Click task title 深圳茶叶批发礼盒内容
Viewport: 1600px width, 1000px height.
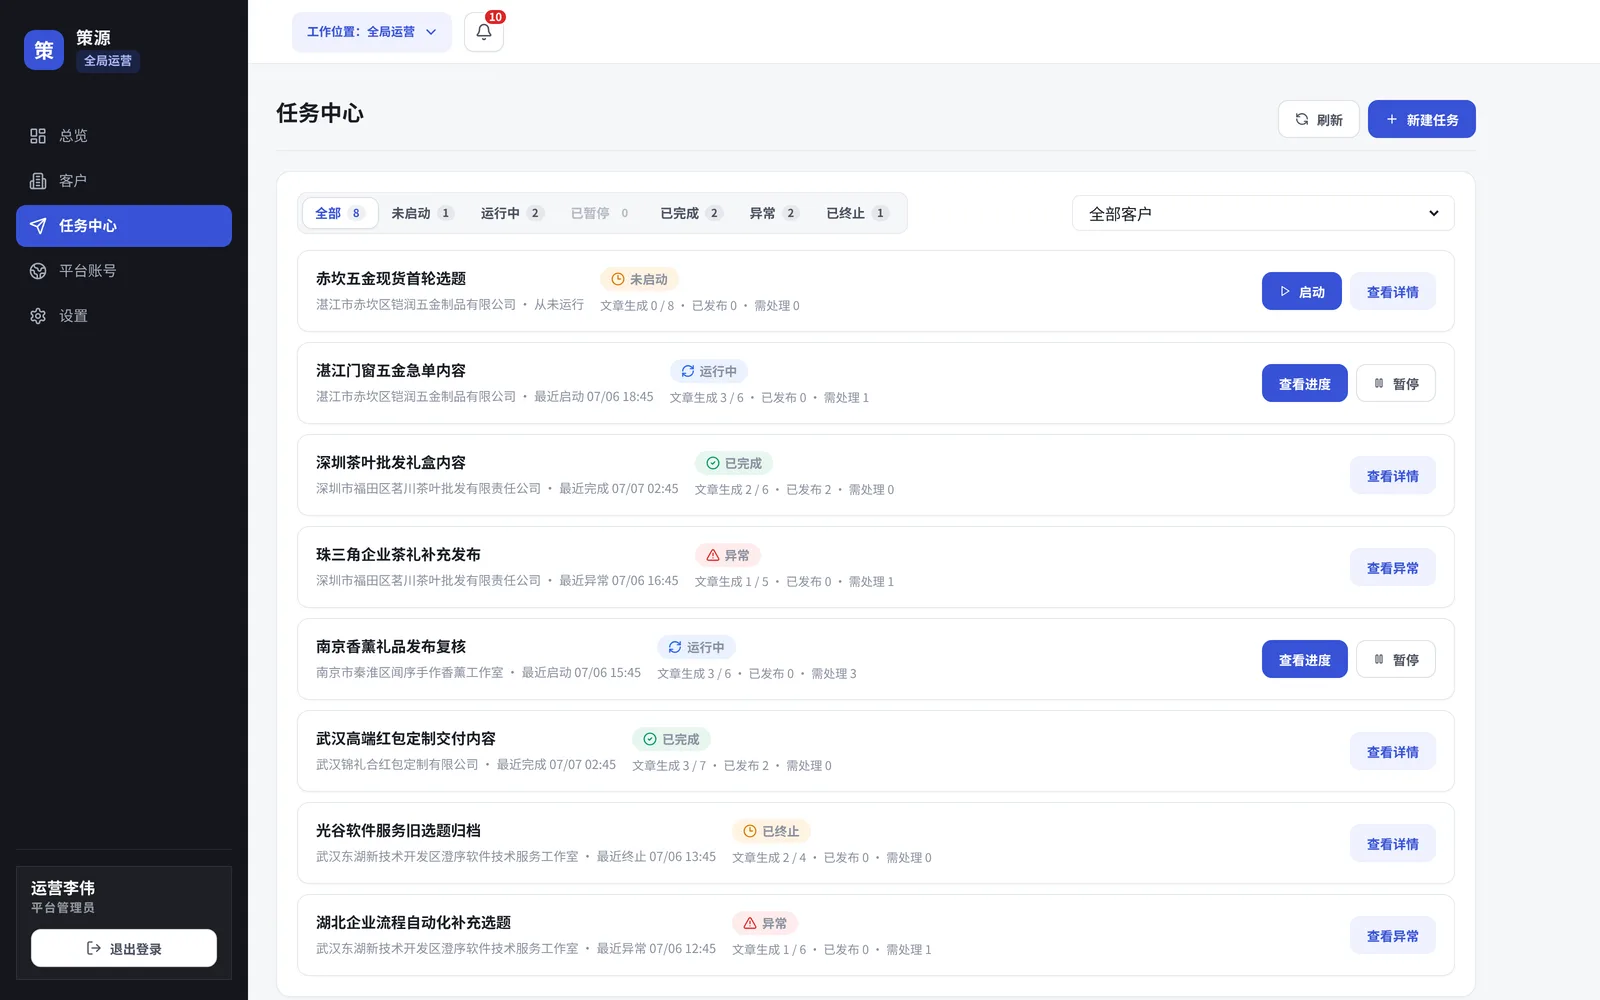click(x=391, y=463)
